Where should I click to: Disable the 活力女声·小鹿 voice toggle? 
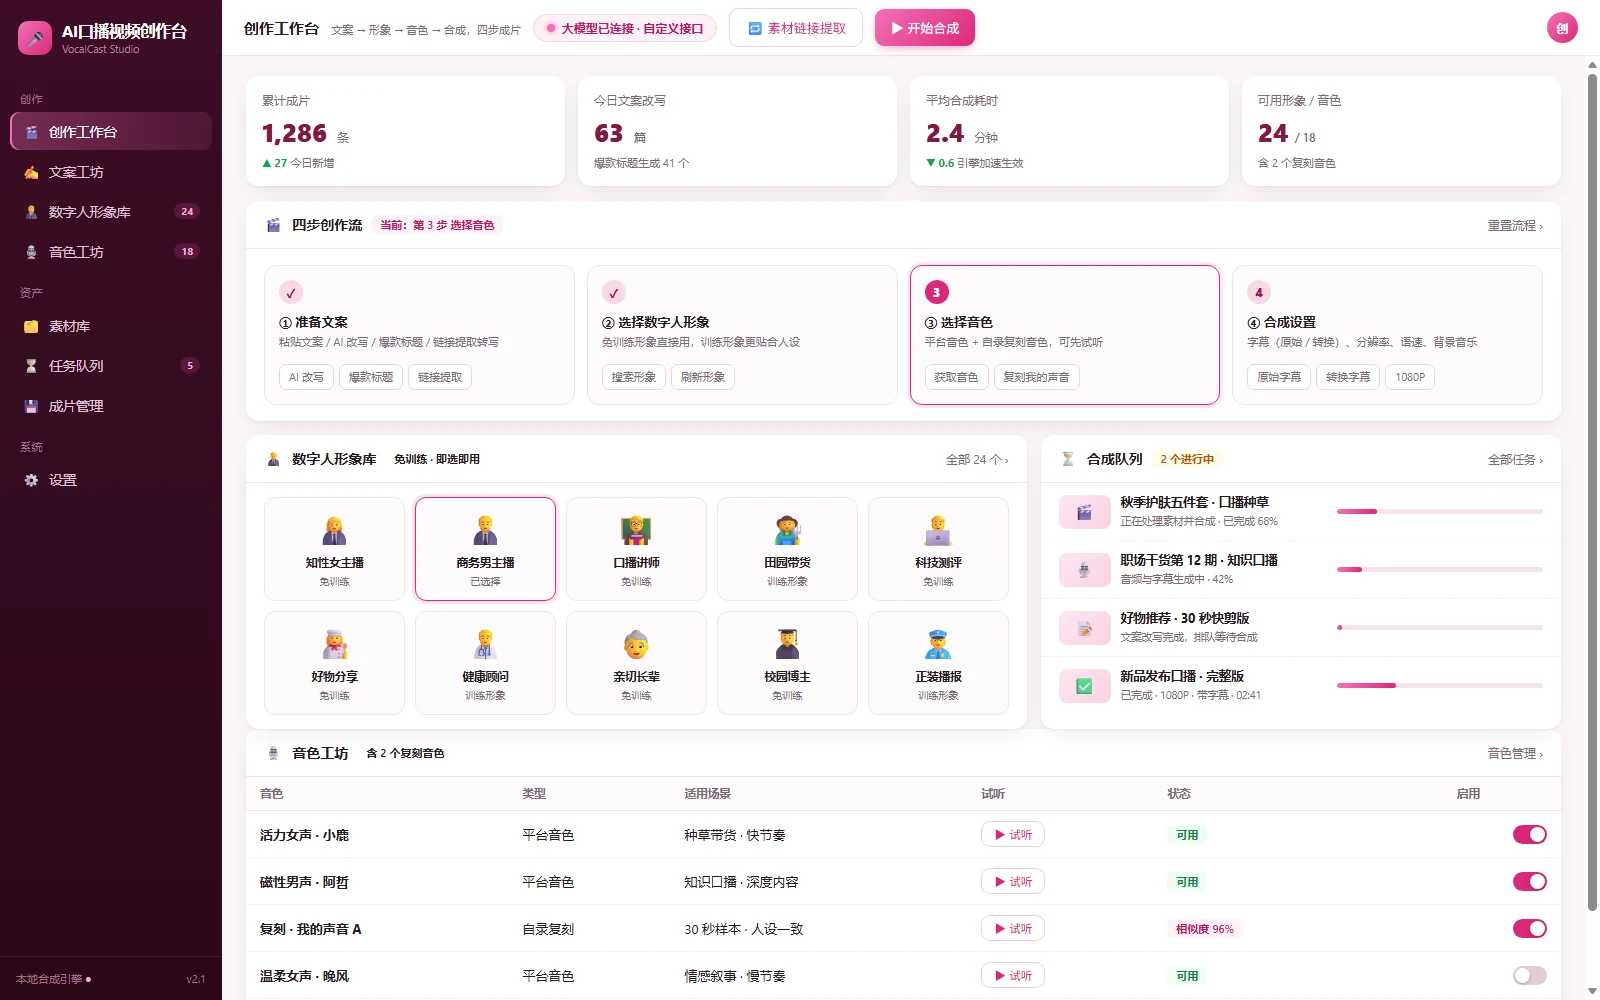click(x=1529, y=834)
